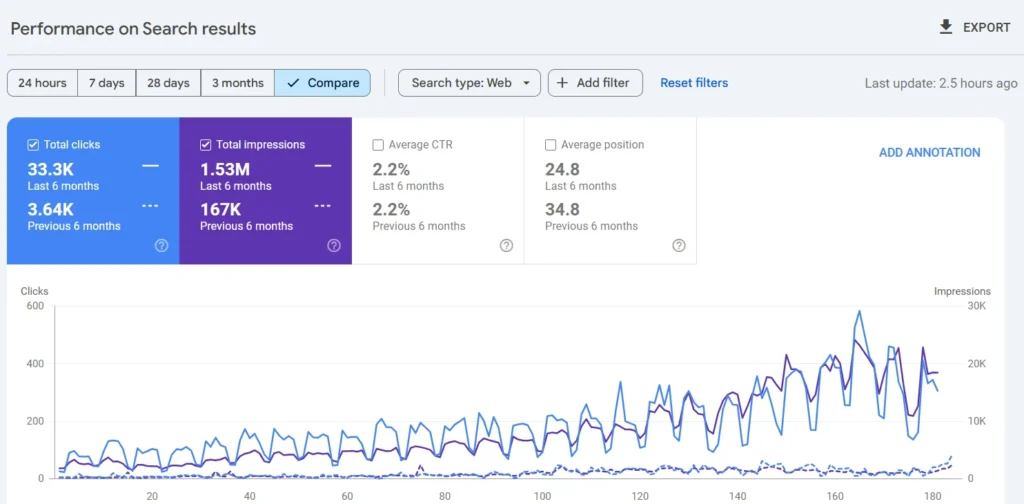Viewport: 1024px width, 504px height.
Task: Switch to the 28 days range
Action: point(168,83)
